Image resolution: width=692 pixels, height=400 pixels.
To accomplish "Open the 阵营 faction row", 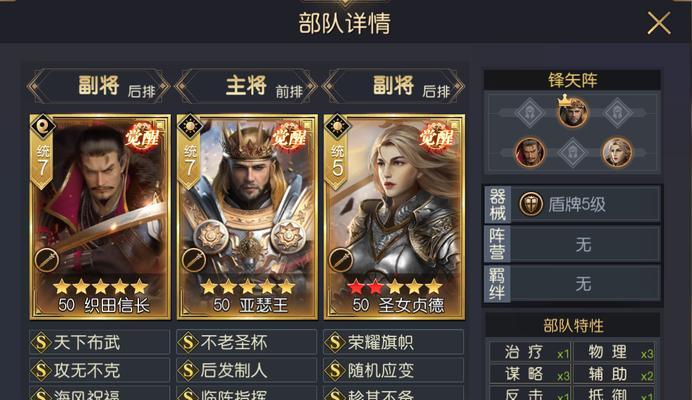I will point(572,244).
